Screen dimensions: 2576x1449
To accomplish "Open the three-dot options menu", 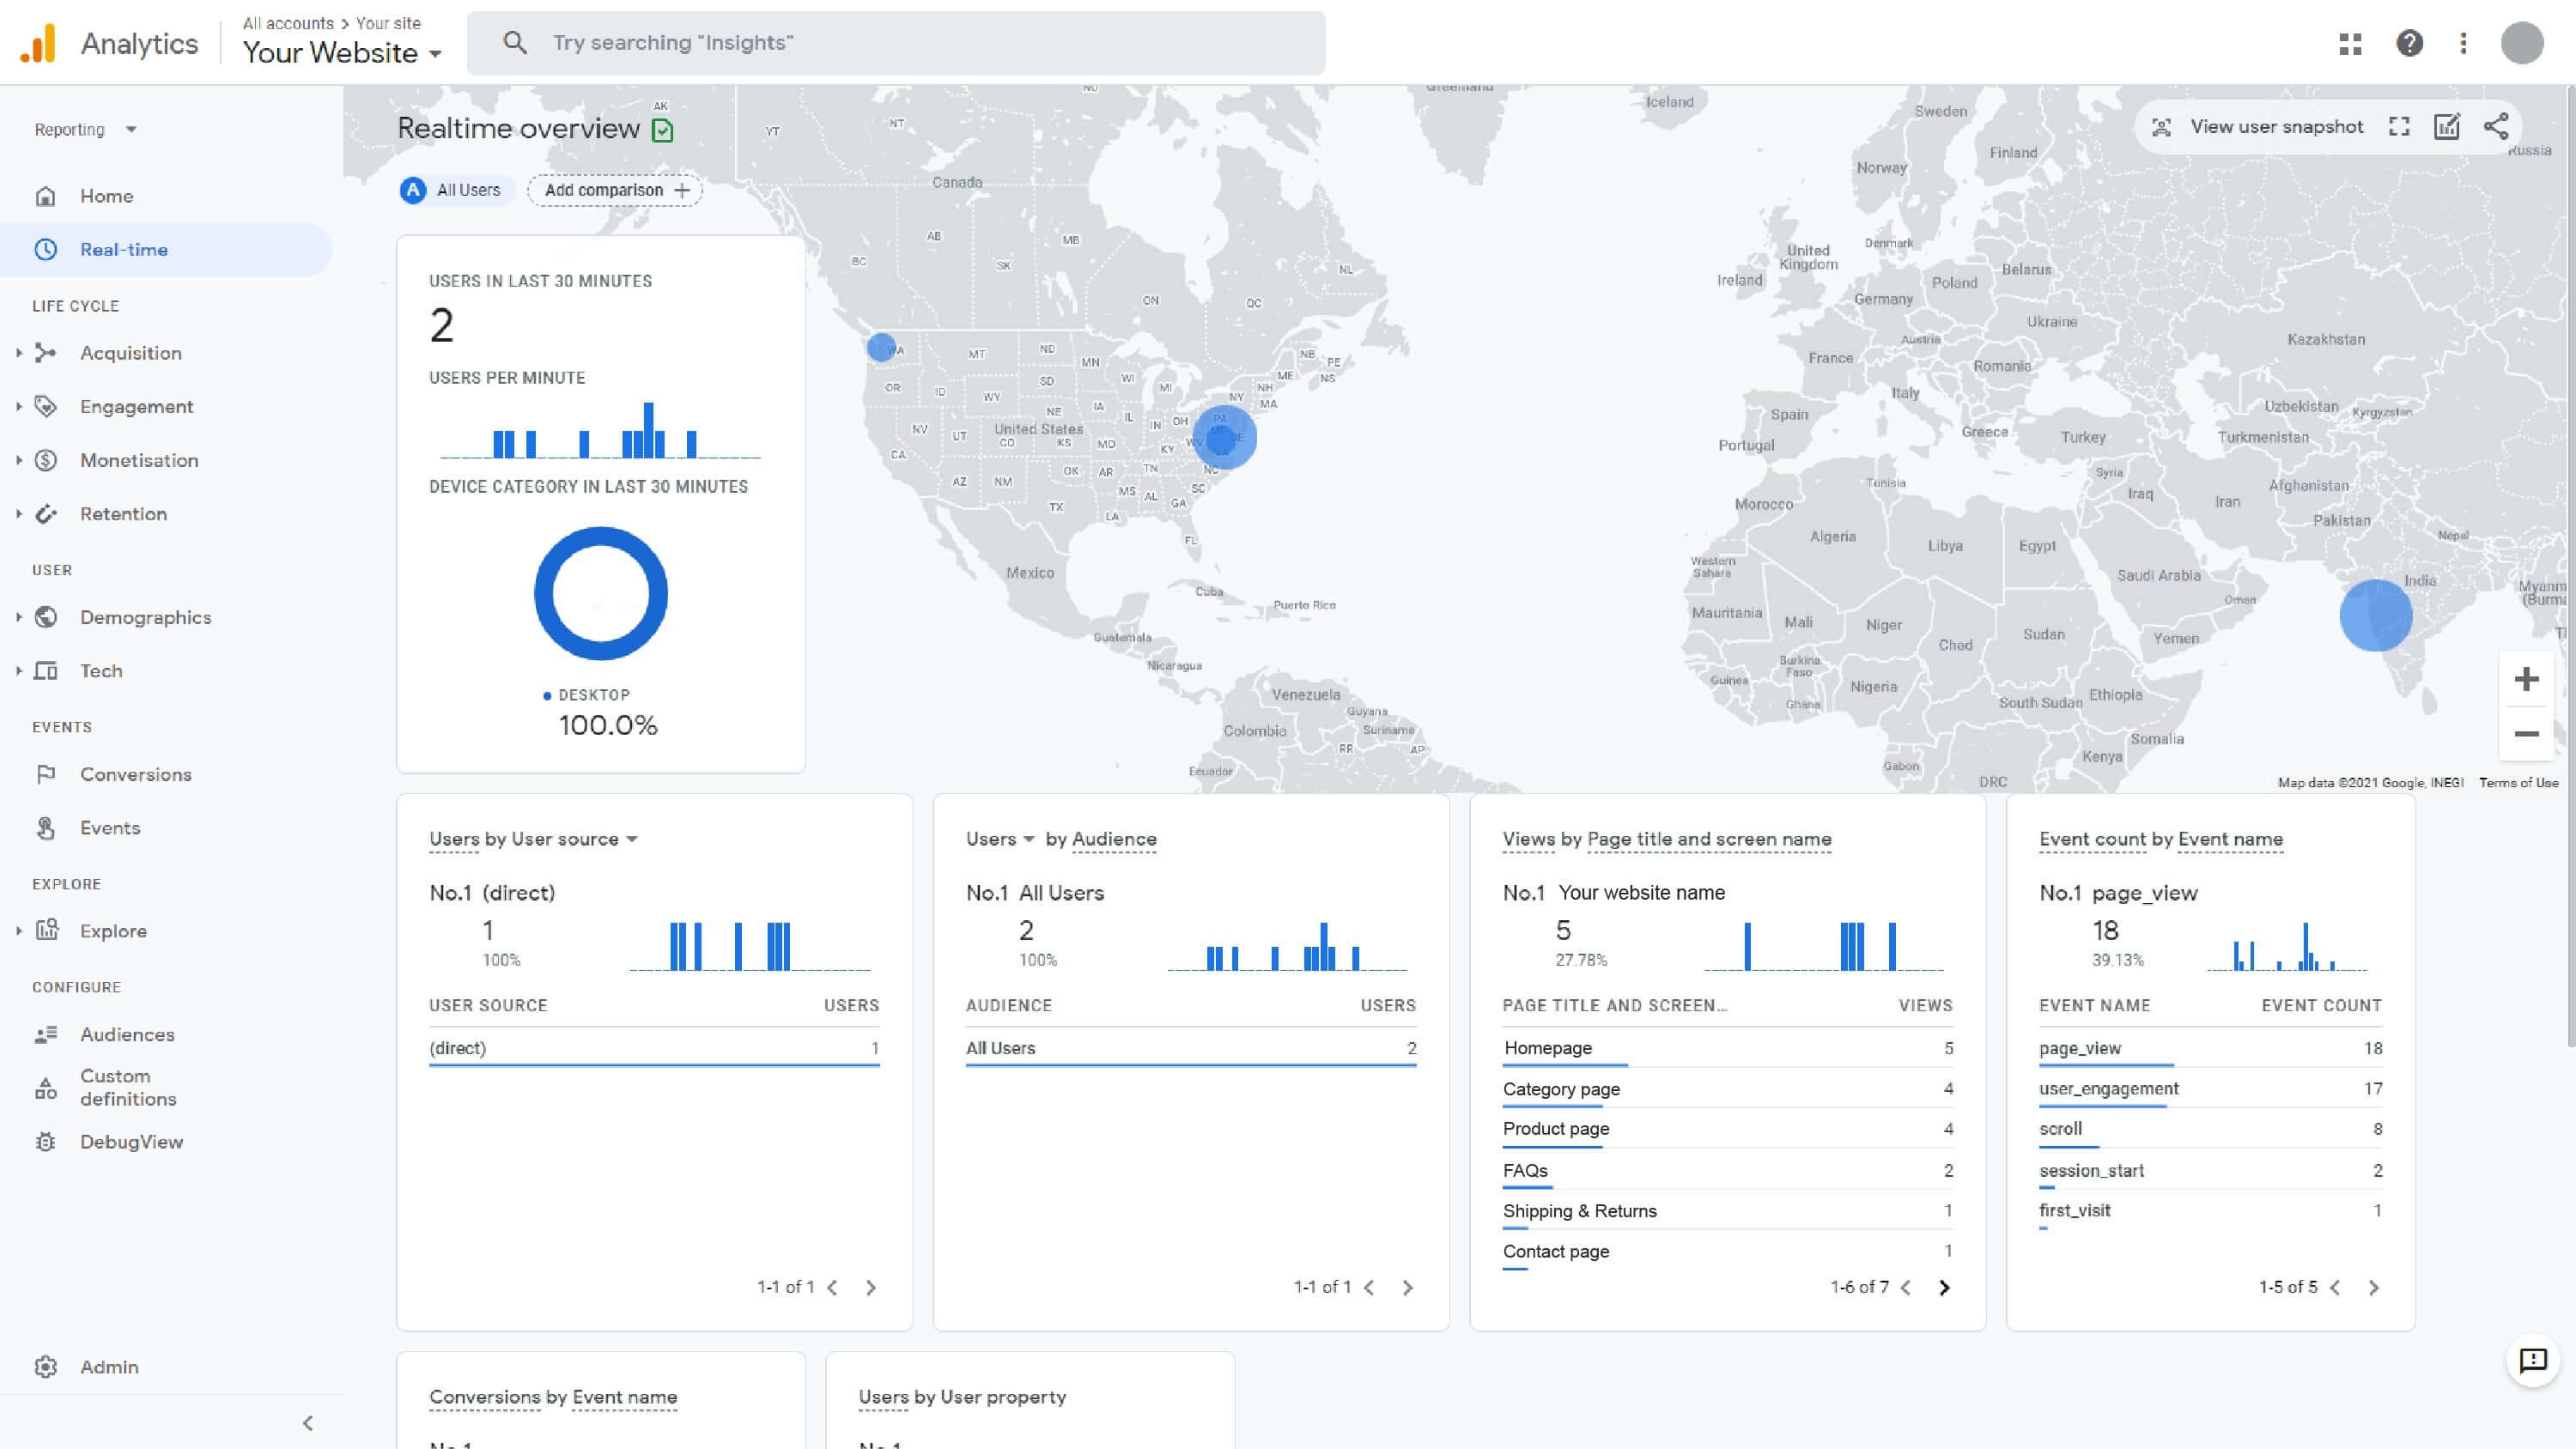I will coord(2463,43).
